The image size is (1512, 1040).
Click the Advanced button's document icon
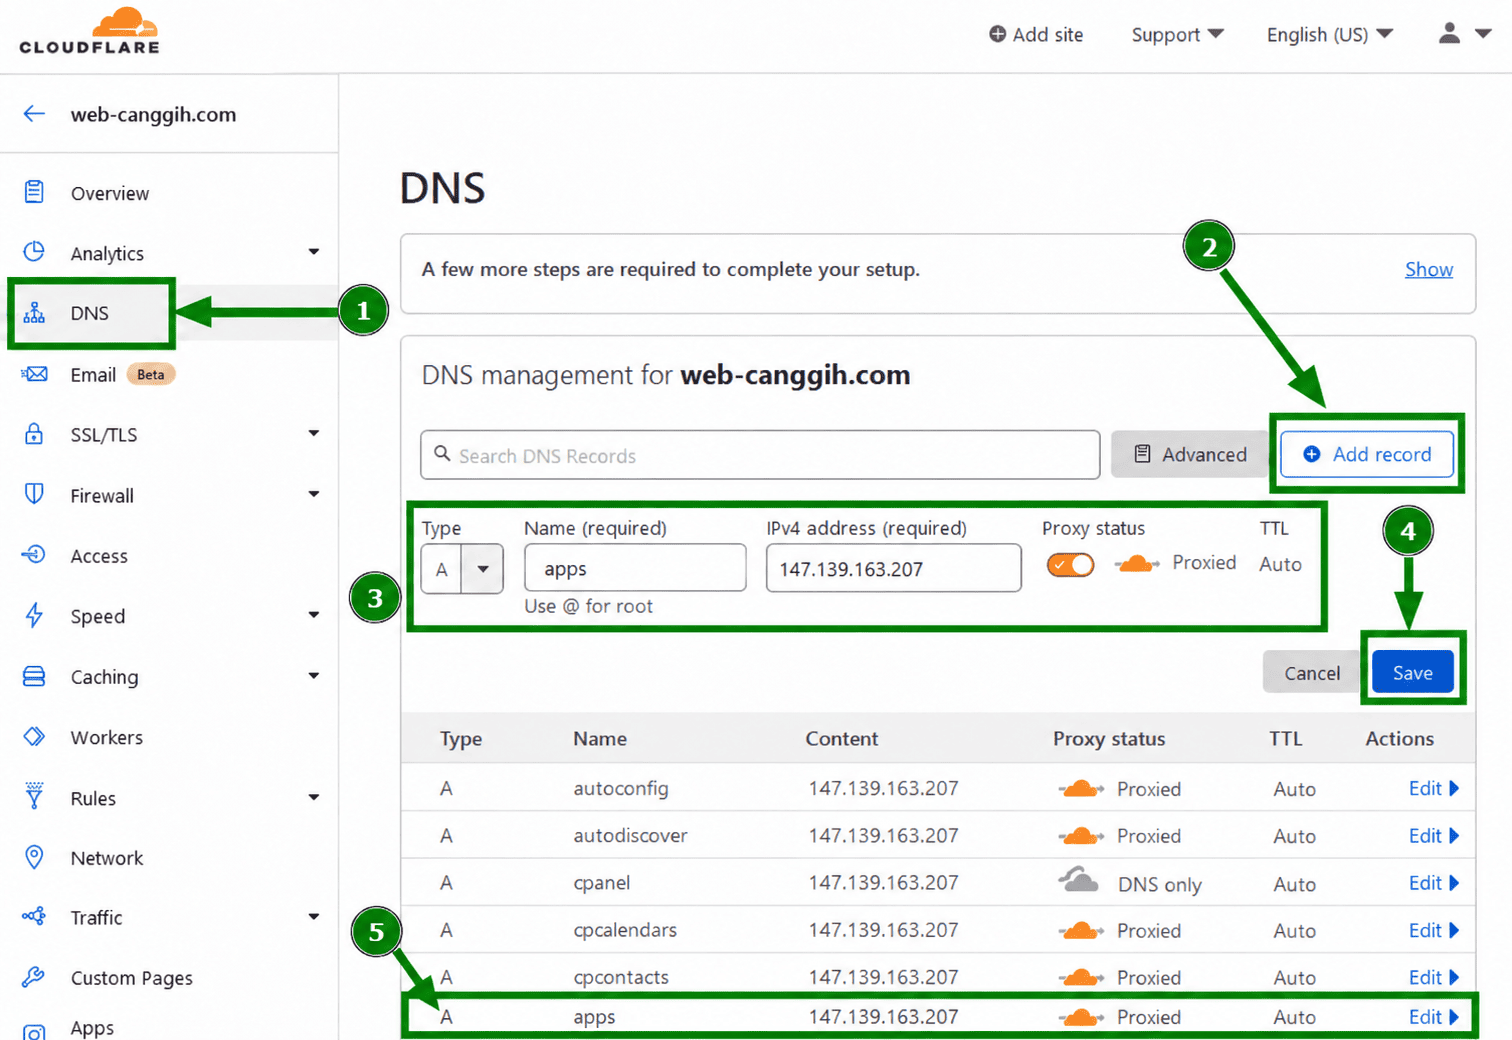[1142, 454]
